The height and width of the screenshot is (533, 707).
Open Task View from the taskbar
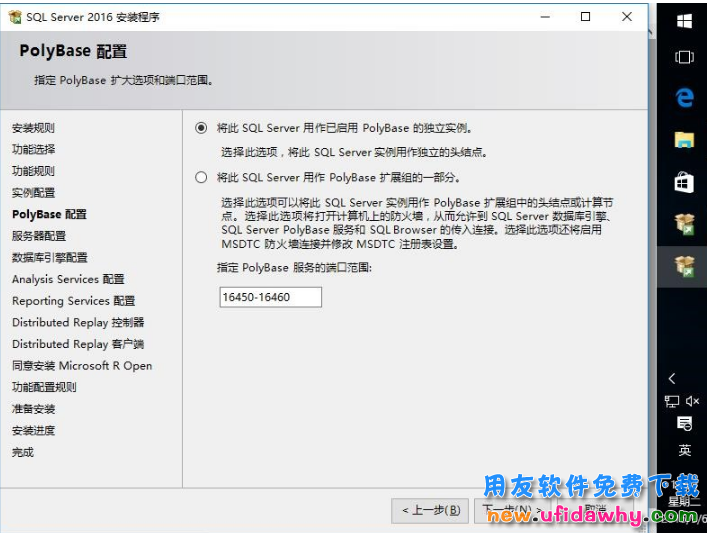click(684, 57)
